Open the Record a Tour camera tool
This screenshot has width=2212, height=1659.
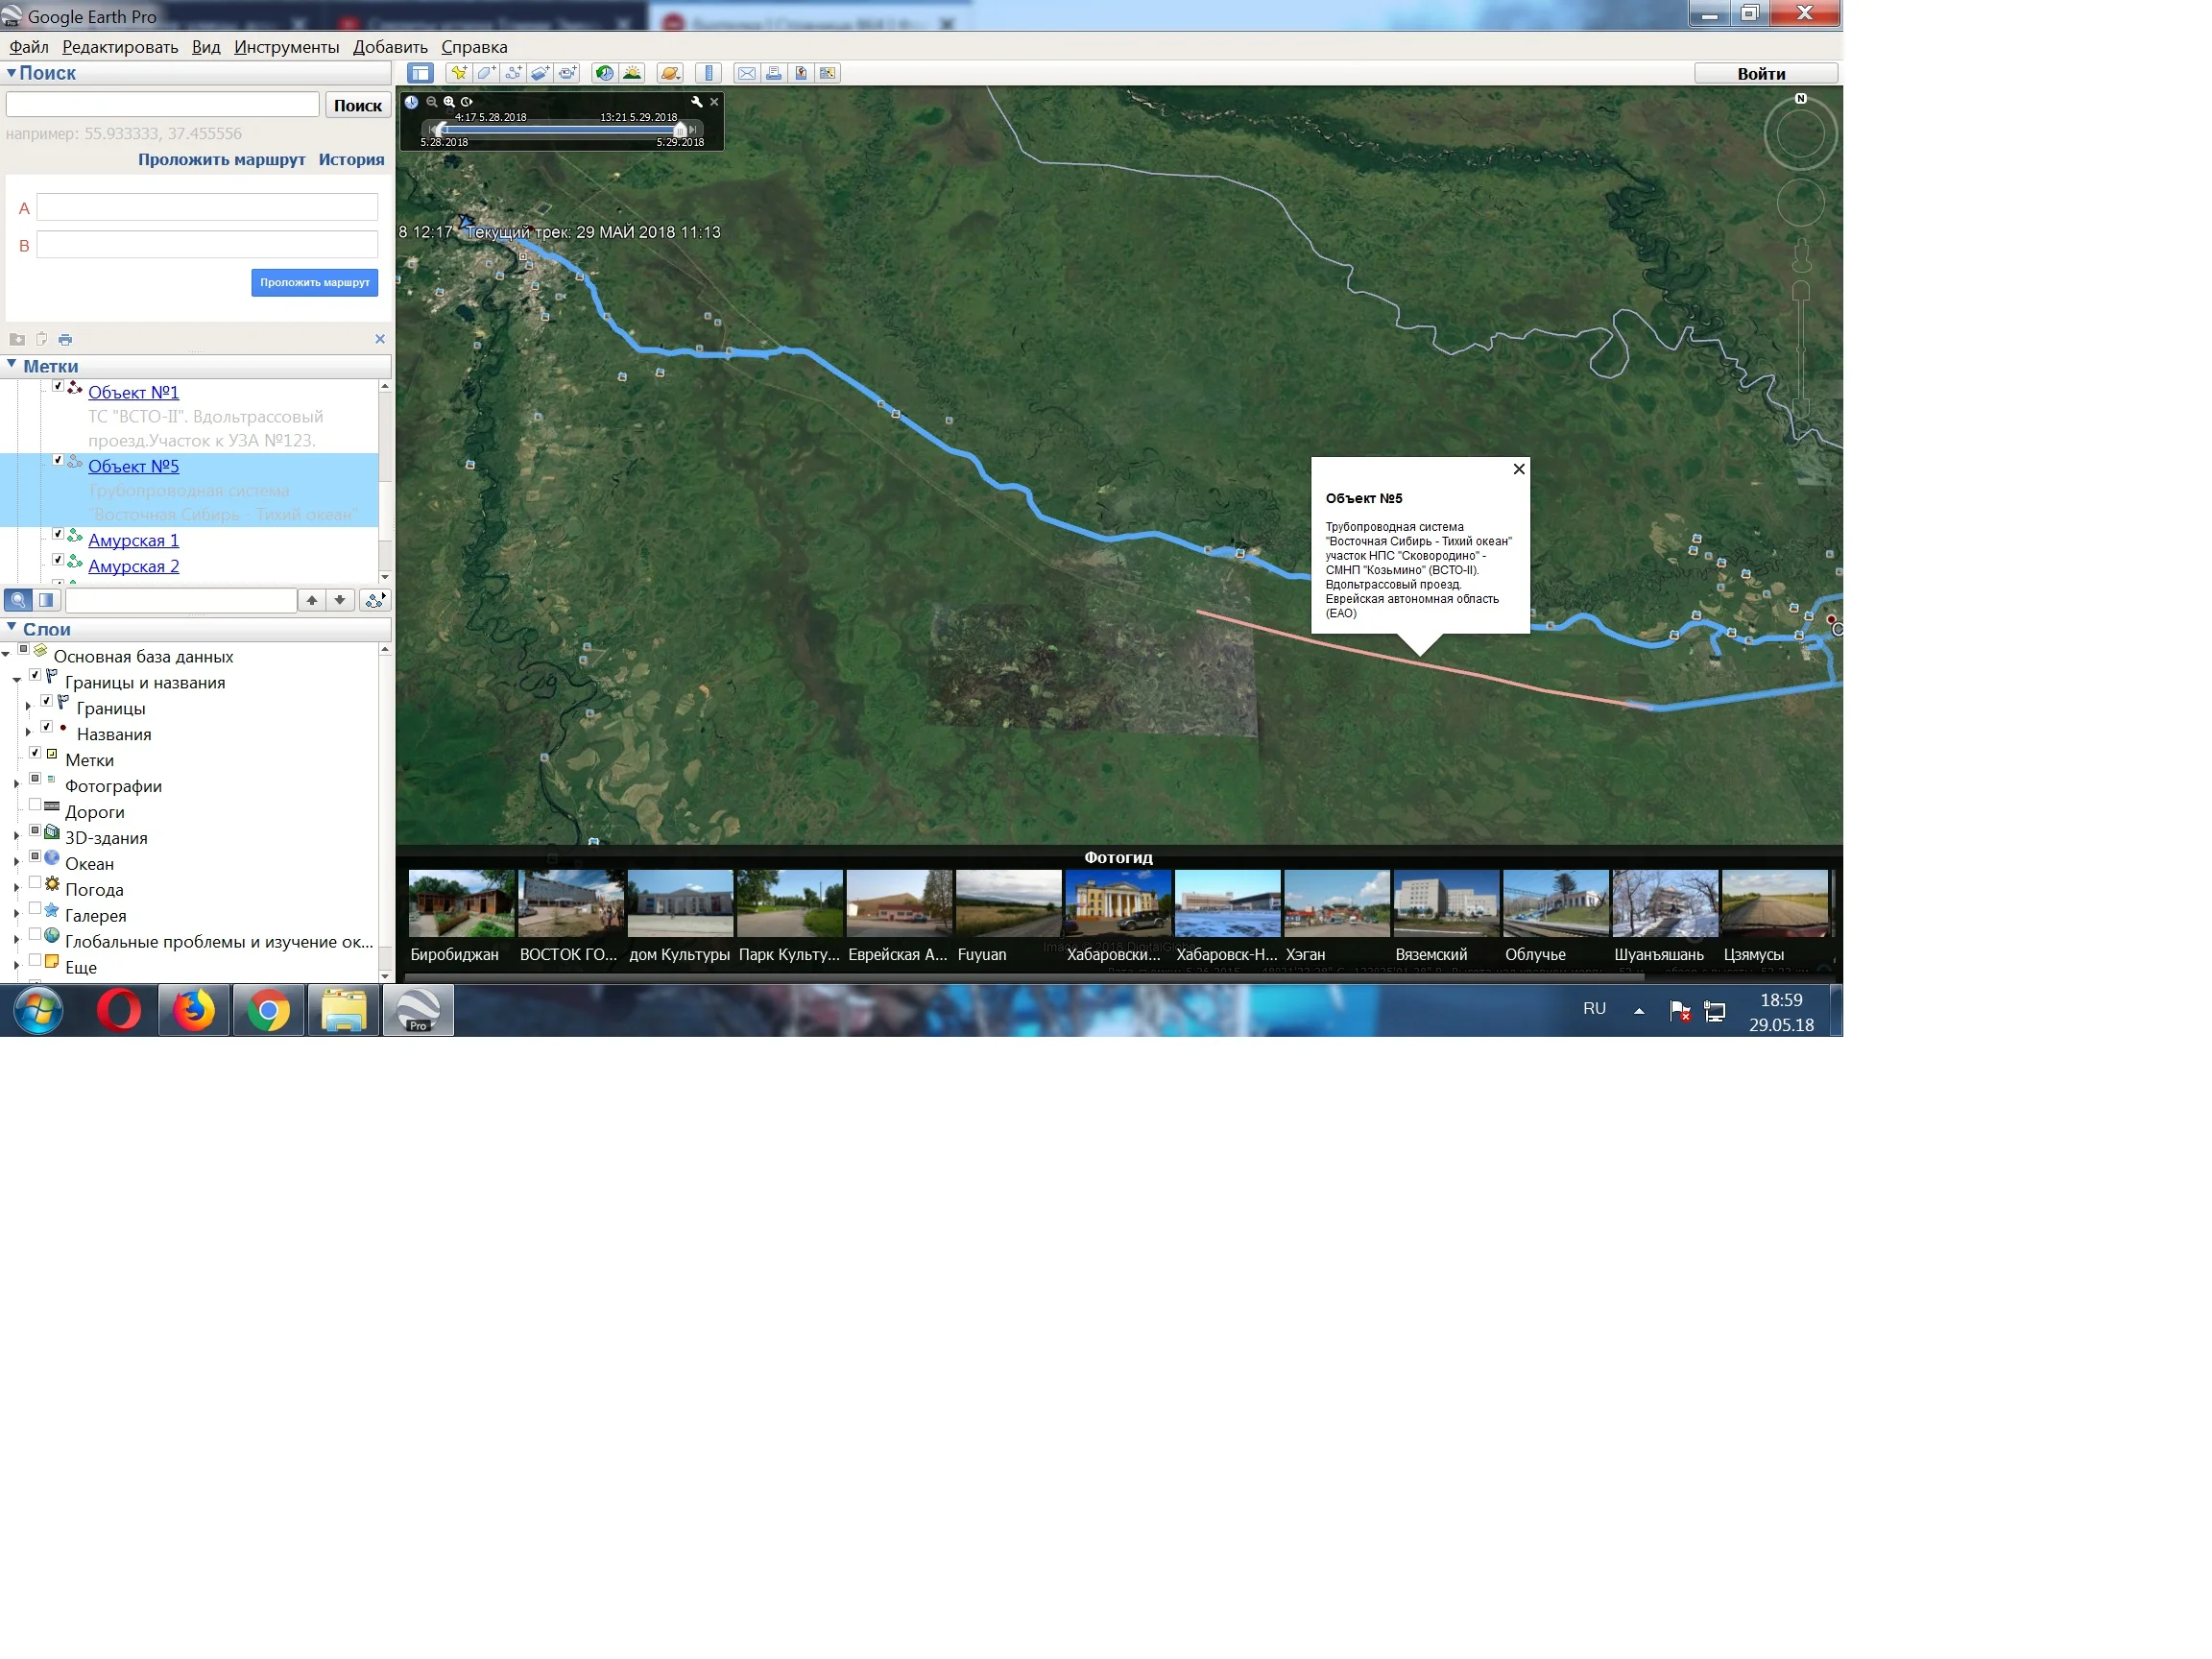[567, 73]
